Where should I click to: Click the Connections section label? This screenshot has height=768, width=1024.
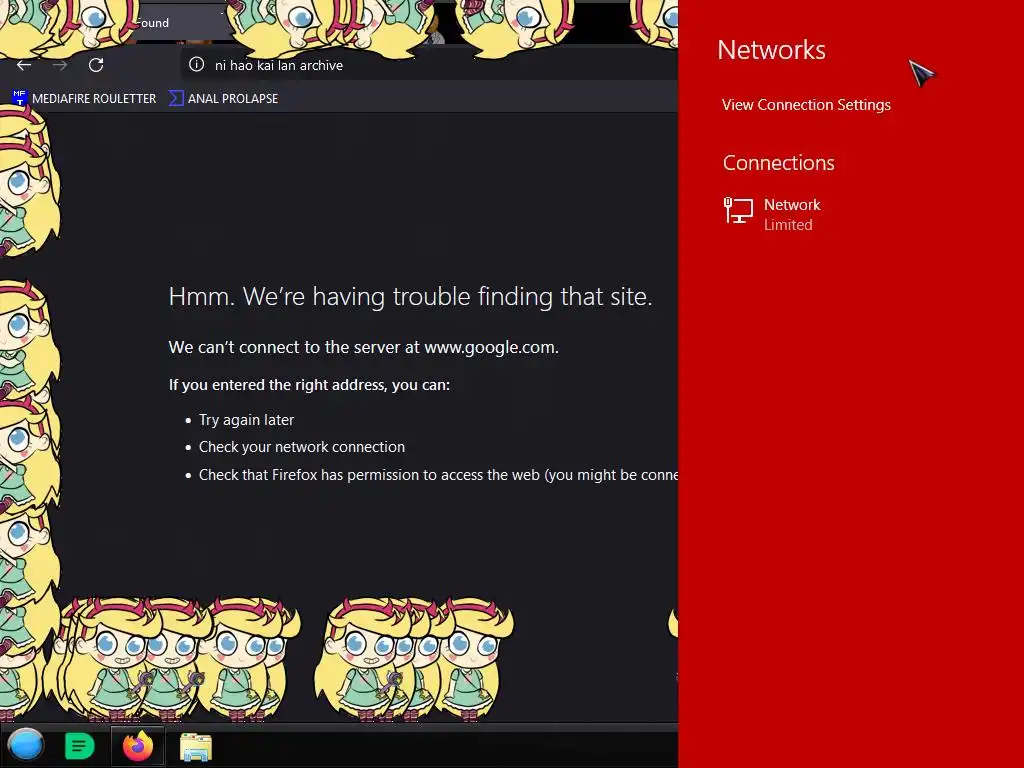point(778,163)
